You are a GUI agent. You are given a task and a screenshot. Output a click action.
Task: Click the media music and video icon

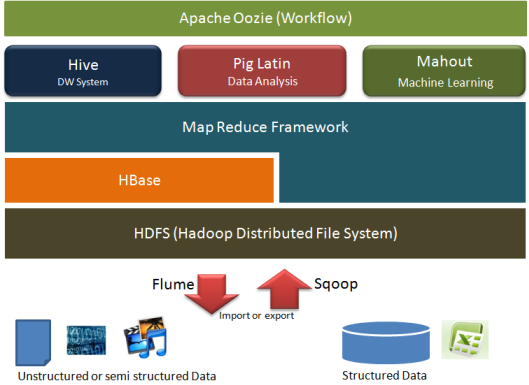pos(145,337)
